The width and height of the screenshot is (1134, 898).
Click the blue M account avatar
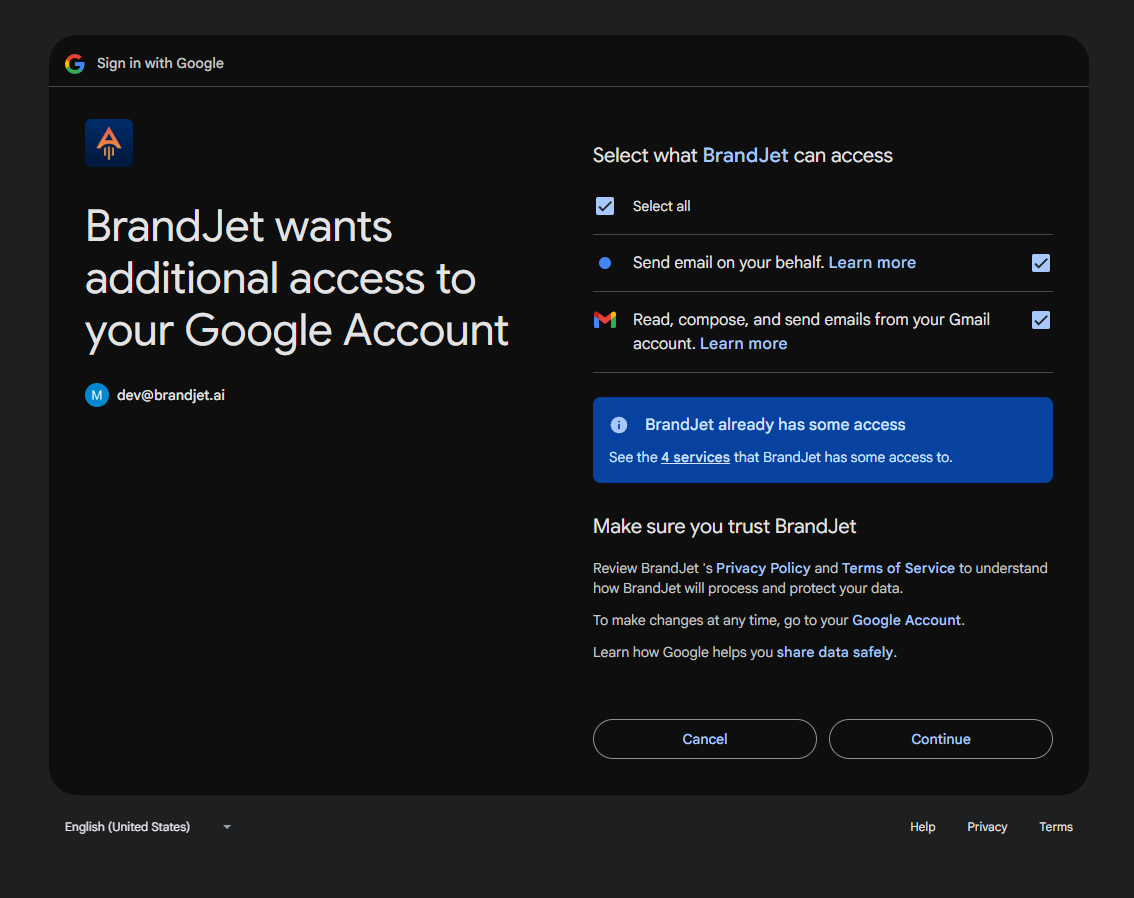click(x=97, y=395)
